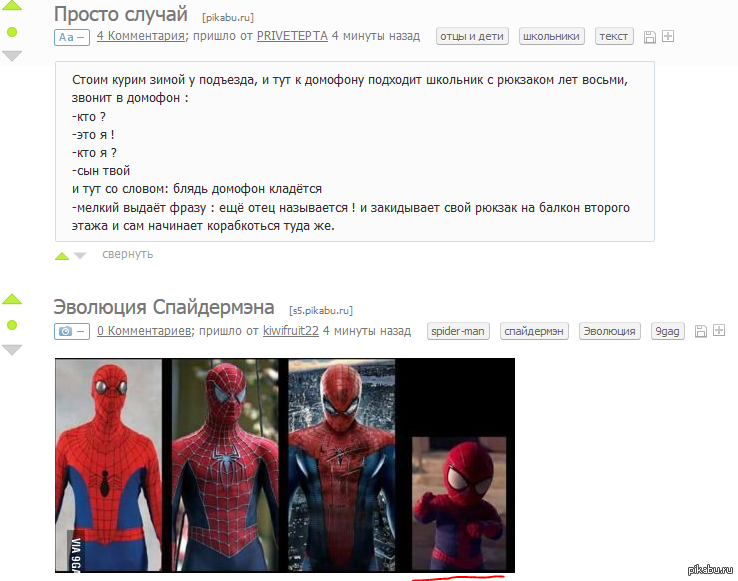Click plus icon next to 9gag tag
The image size is (738, 581).
tap(719, 331)
